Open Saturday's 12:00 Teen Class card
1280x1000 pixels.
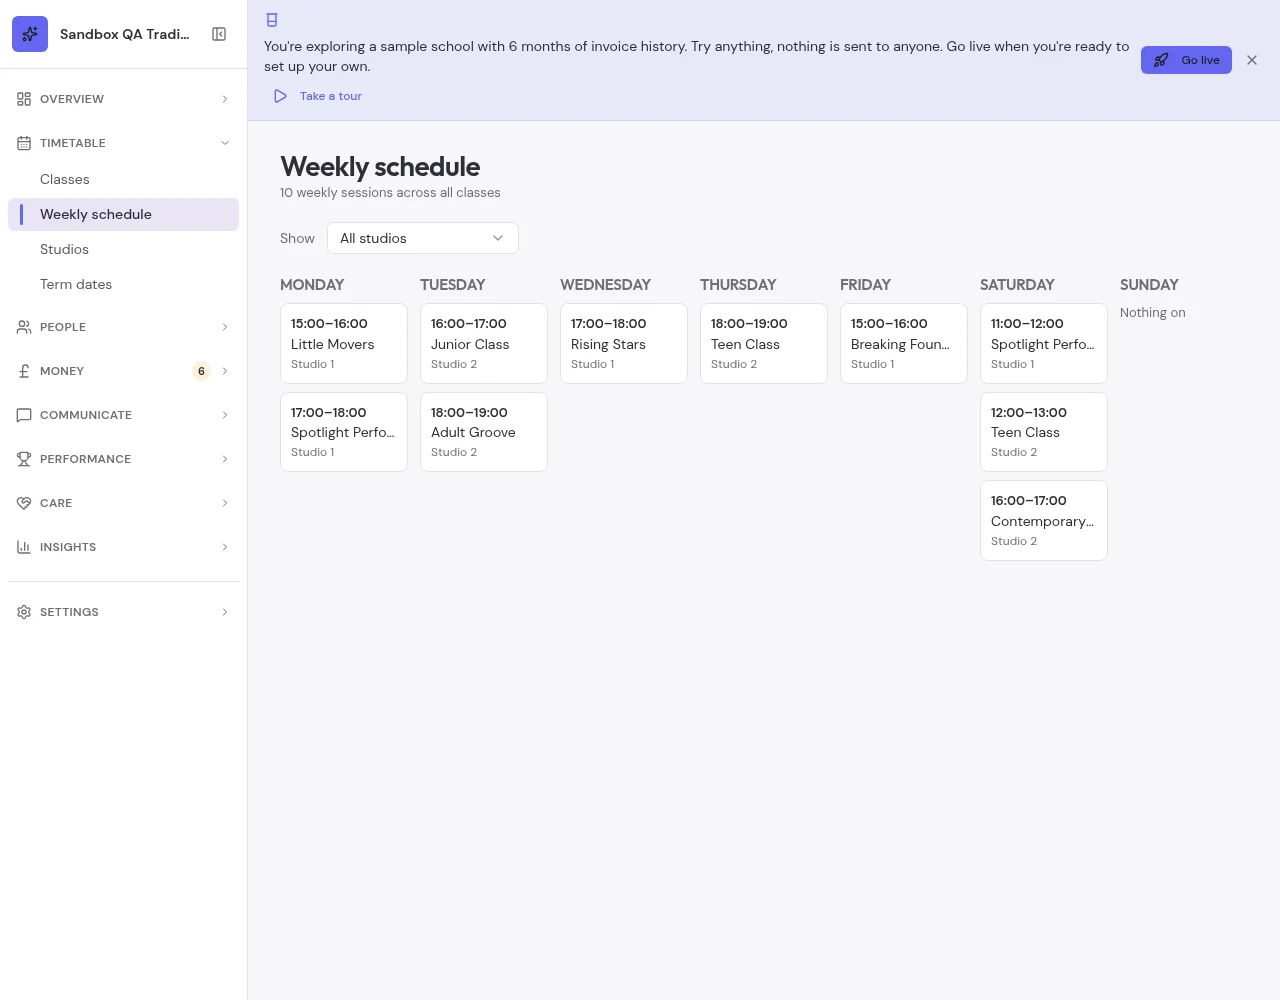coord(1044,432)
